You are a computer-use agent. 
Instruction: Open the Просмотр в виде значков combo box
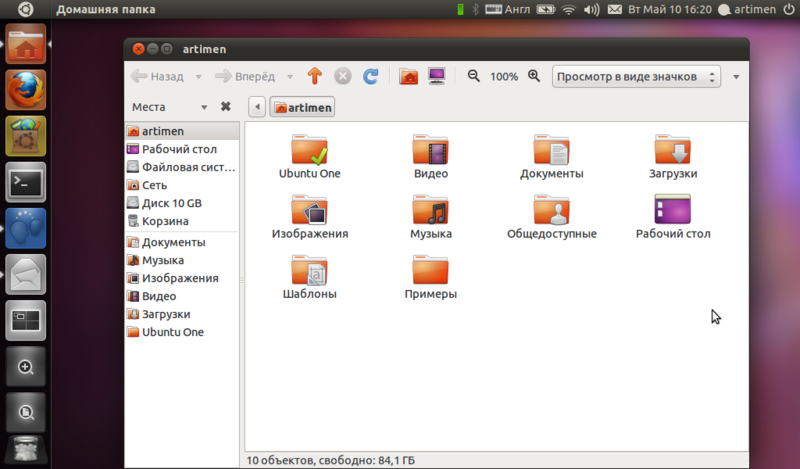(x=636, y=77)
